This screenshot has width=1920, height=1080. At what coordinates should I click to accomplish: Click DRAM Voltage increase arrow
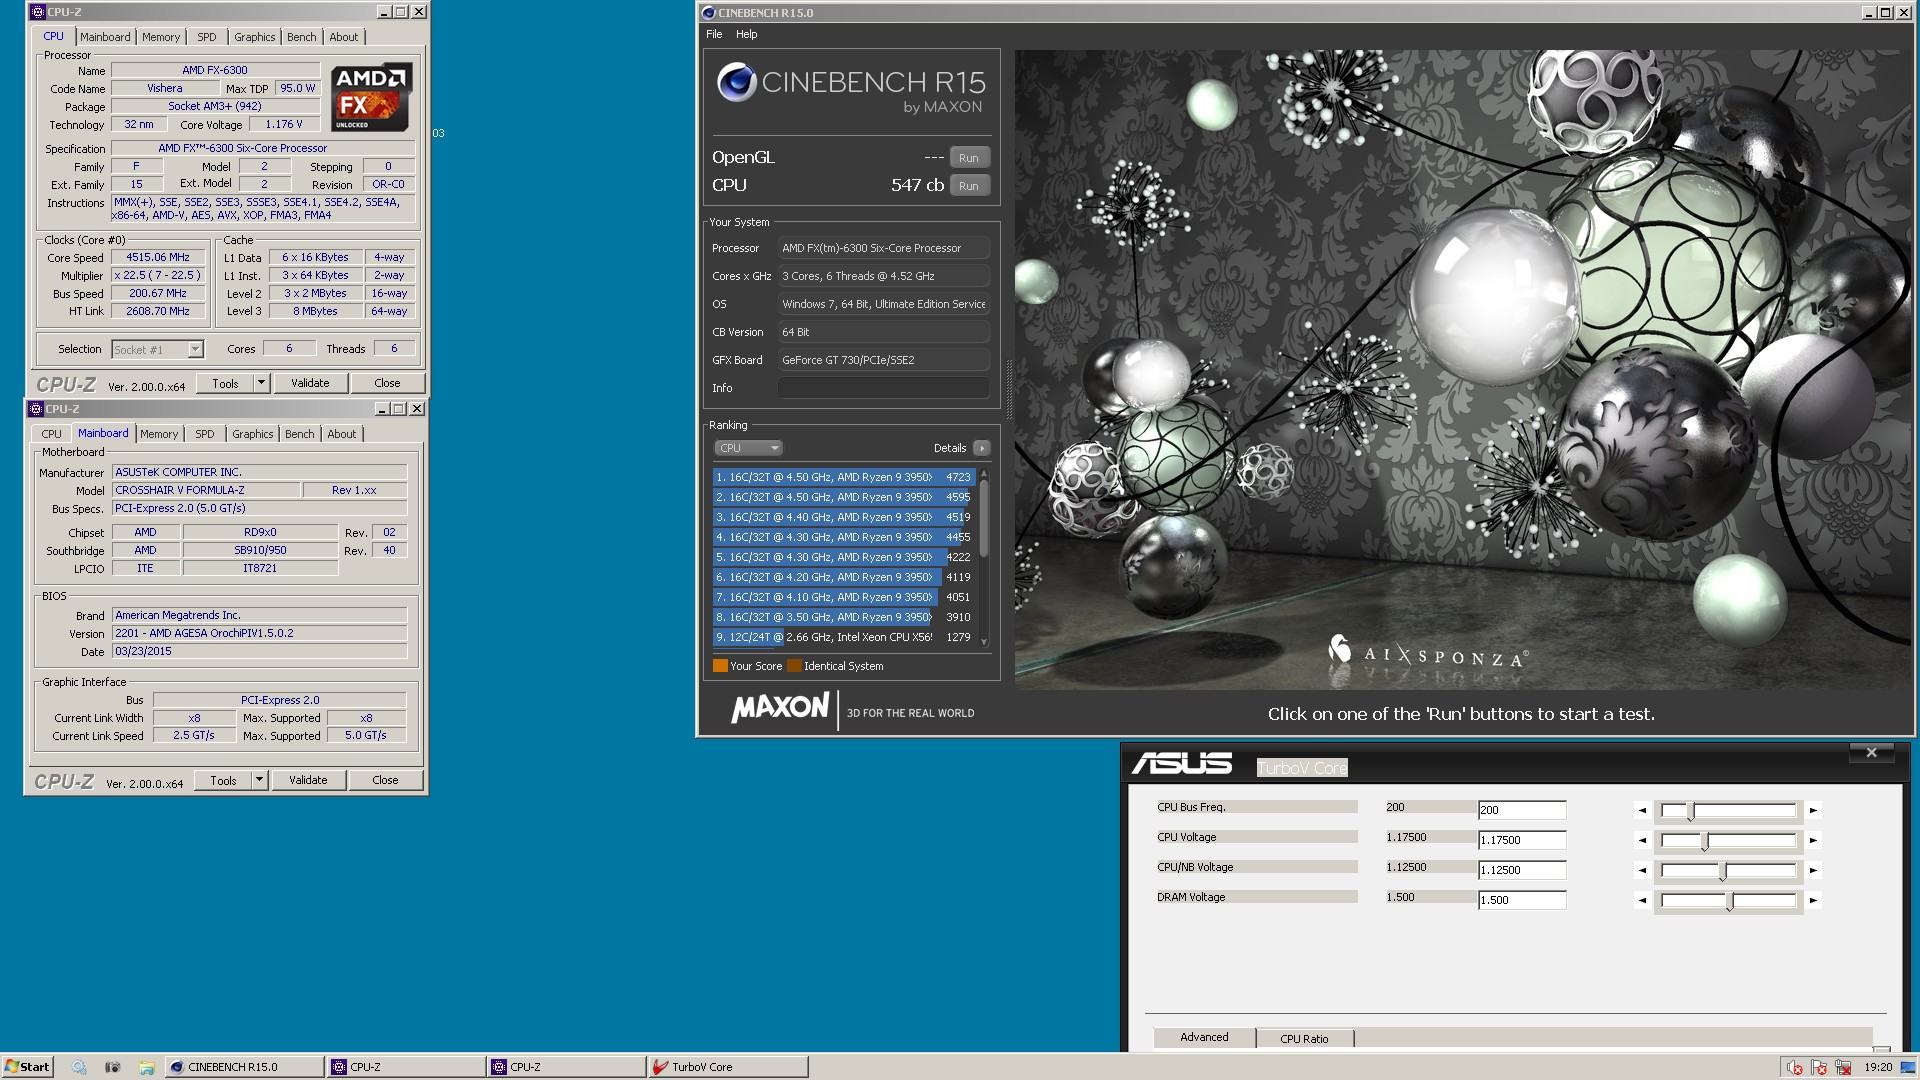click(x=1813, y=900)
